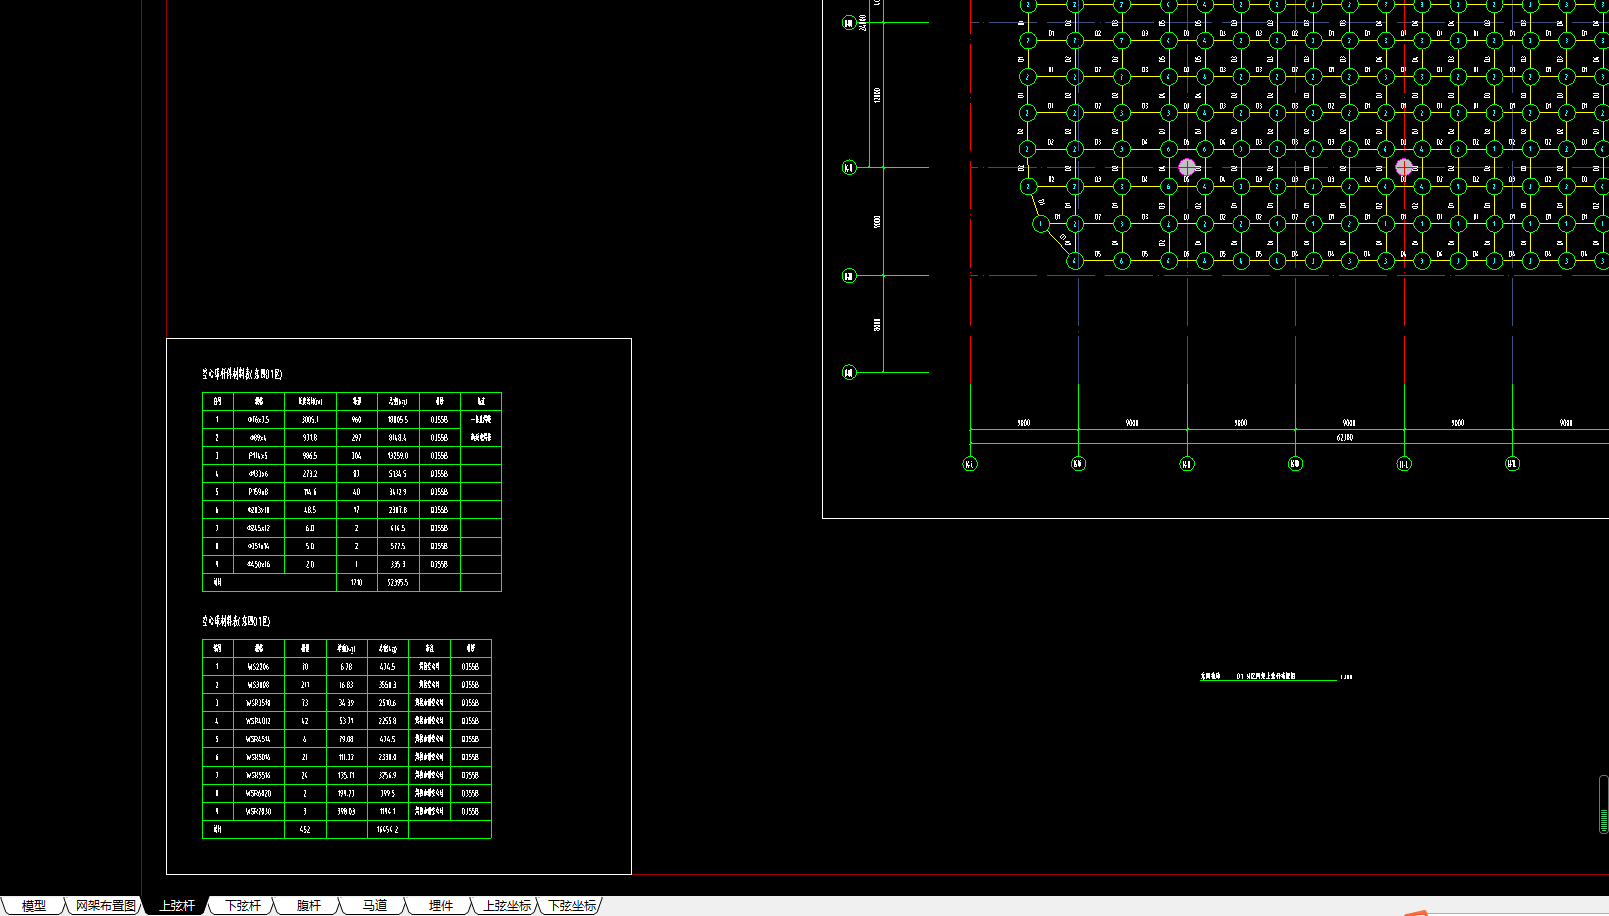
Task: Open the 埋件 layout tab
Action: [441, 906]
